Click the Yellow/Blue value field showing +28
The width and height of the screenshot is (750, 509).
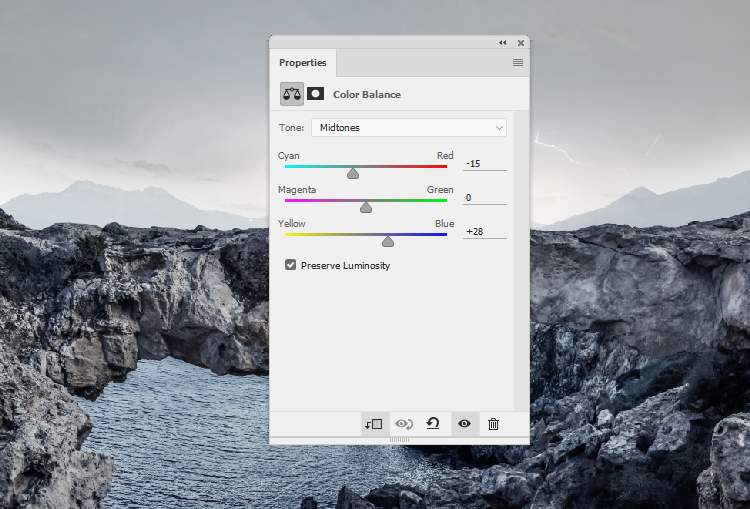coord(484,231)
